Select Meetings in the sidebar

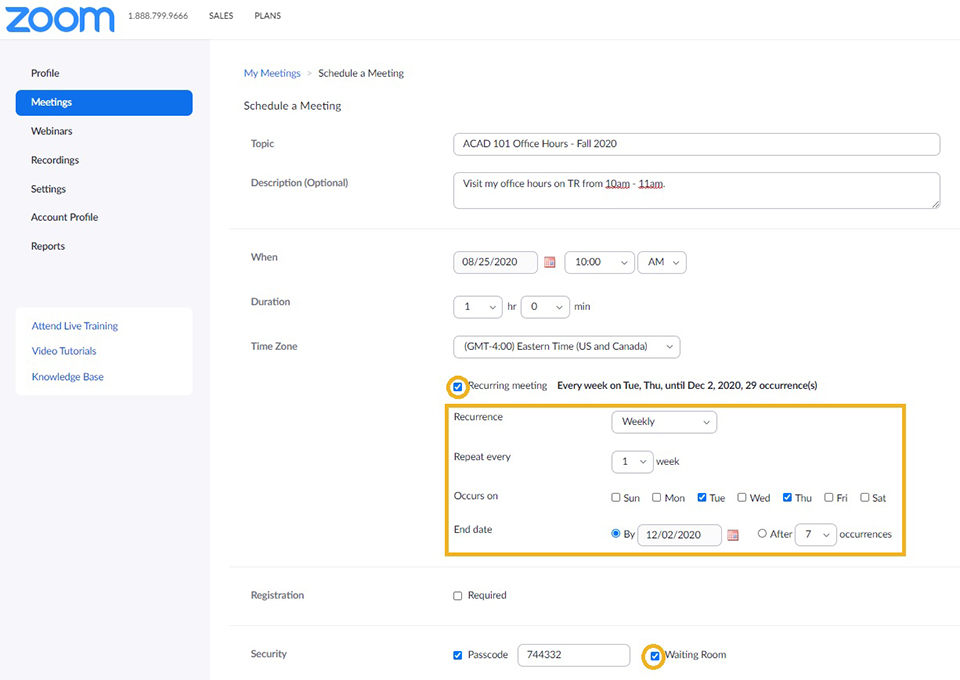click(x=104, y=103)
